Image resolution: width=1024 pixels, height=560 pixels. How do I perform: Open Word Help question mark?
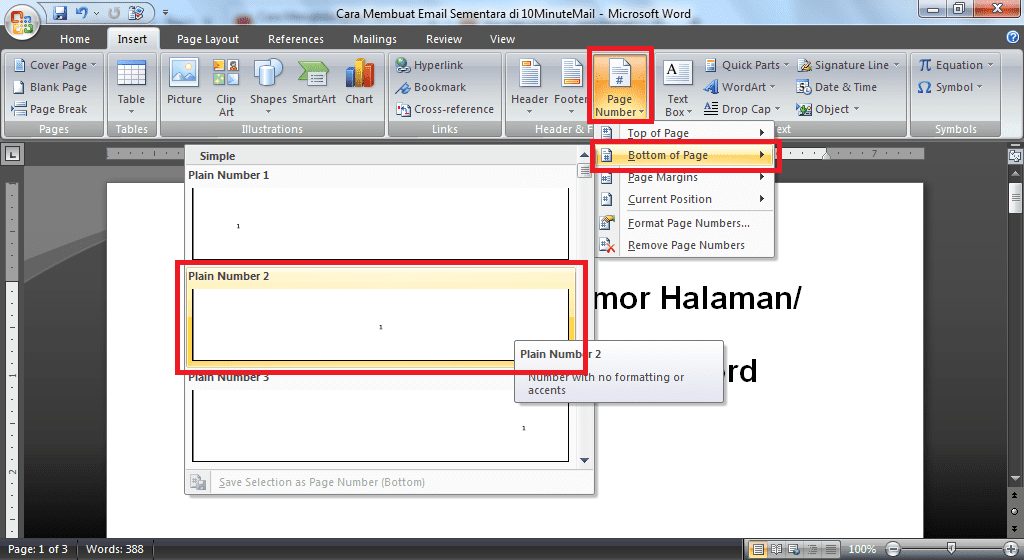pyautogui.click(x=1013, y=37)
